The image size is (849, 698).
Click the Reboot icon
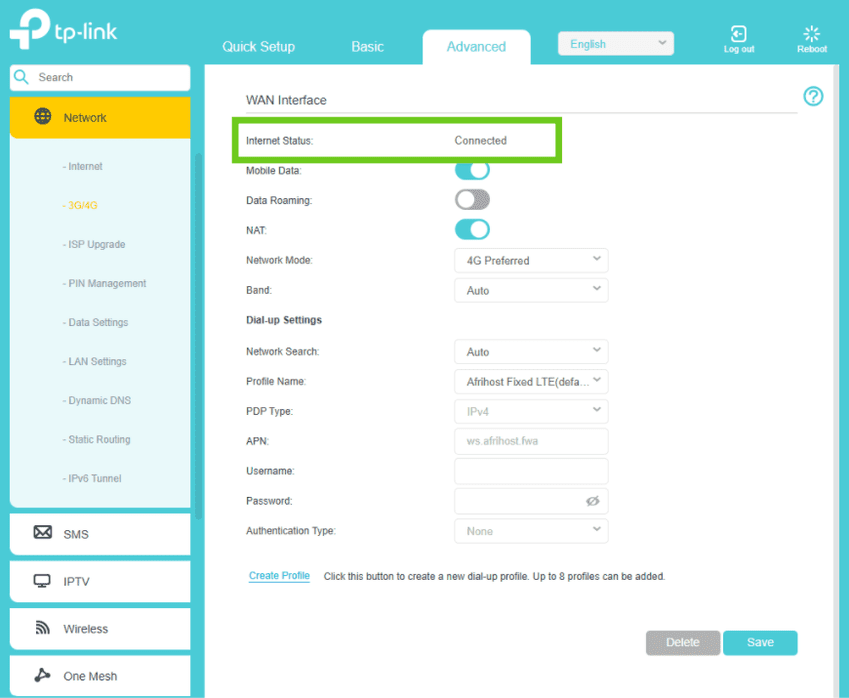[x=811, y=35]
